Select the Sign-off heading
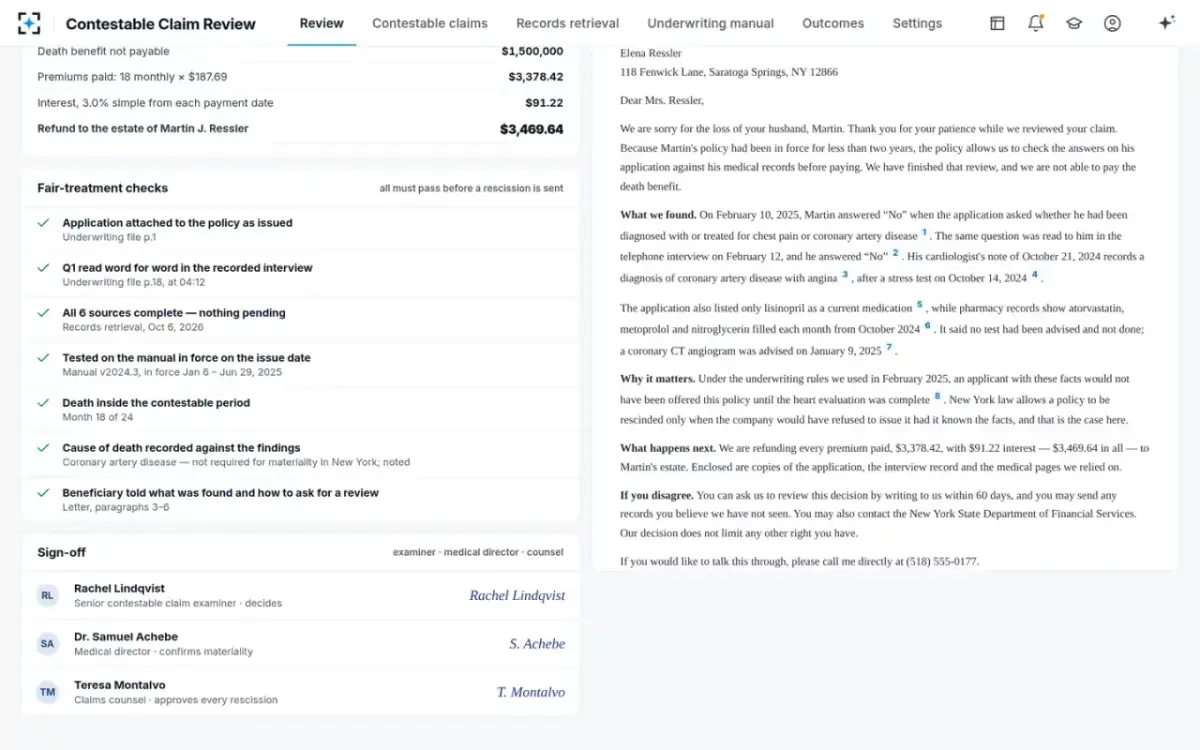This screenshot has height=750, width=1200. (x=62, y=552)
